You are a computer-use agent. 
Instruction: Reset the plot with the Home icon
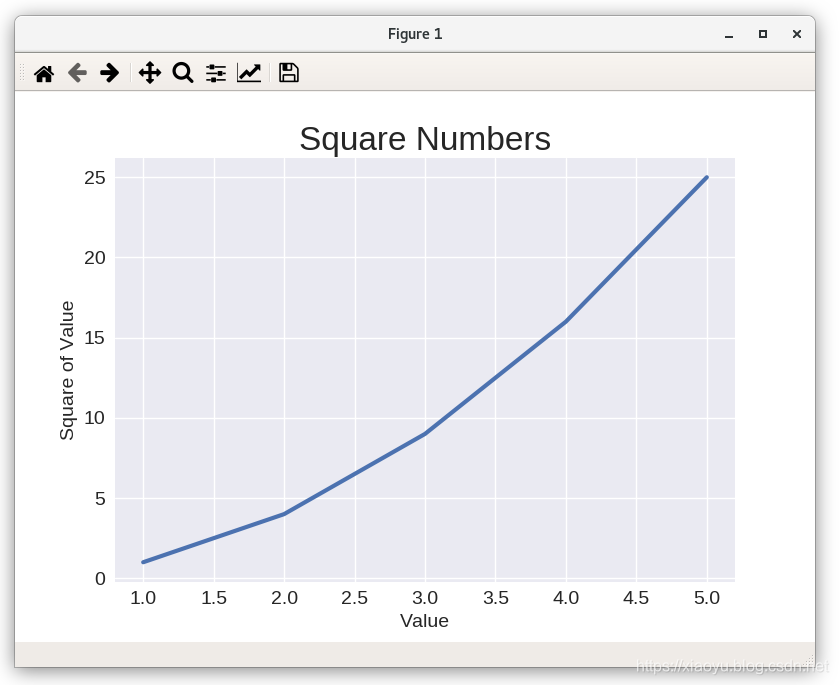(44, 73)
